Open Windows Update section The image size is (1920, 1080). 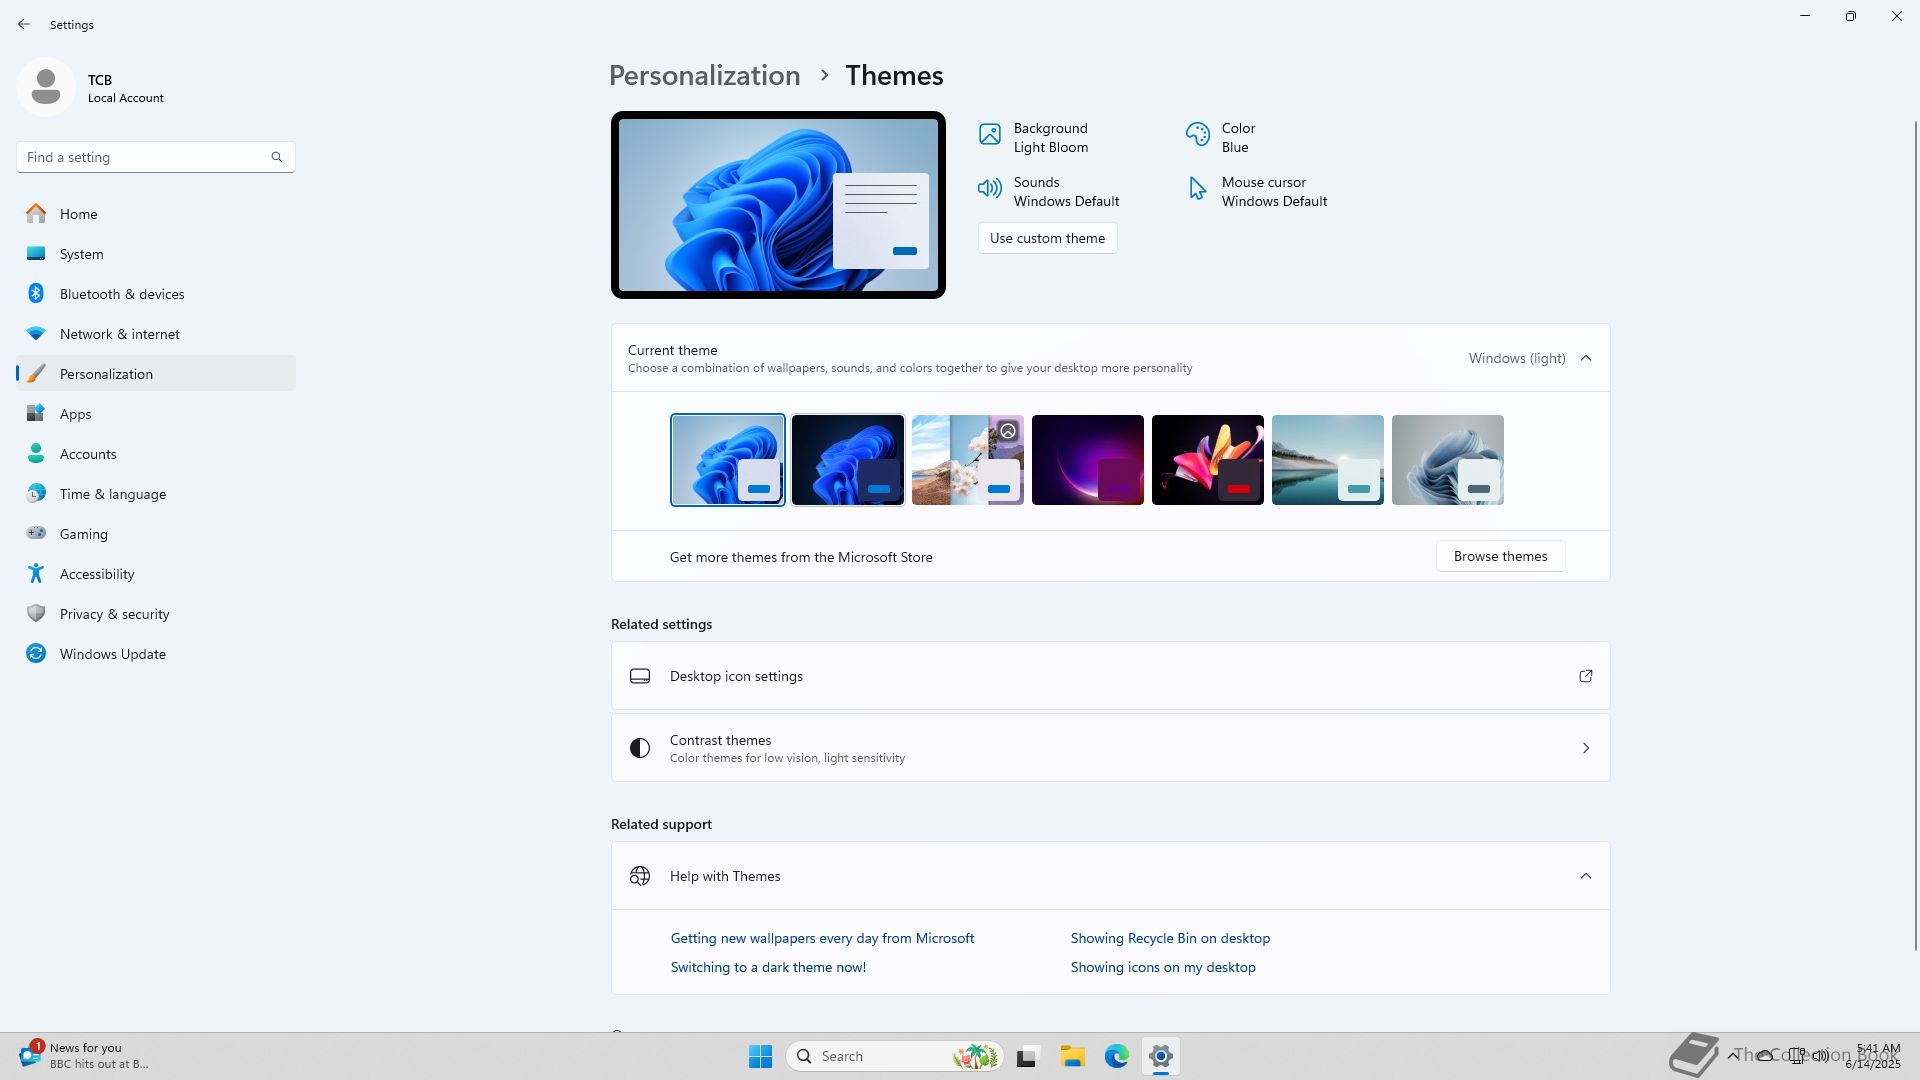(112, 654)
